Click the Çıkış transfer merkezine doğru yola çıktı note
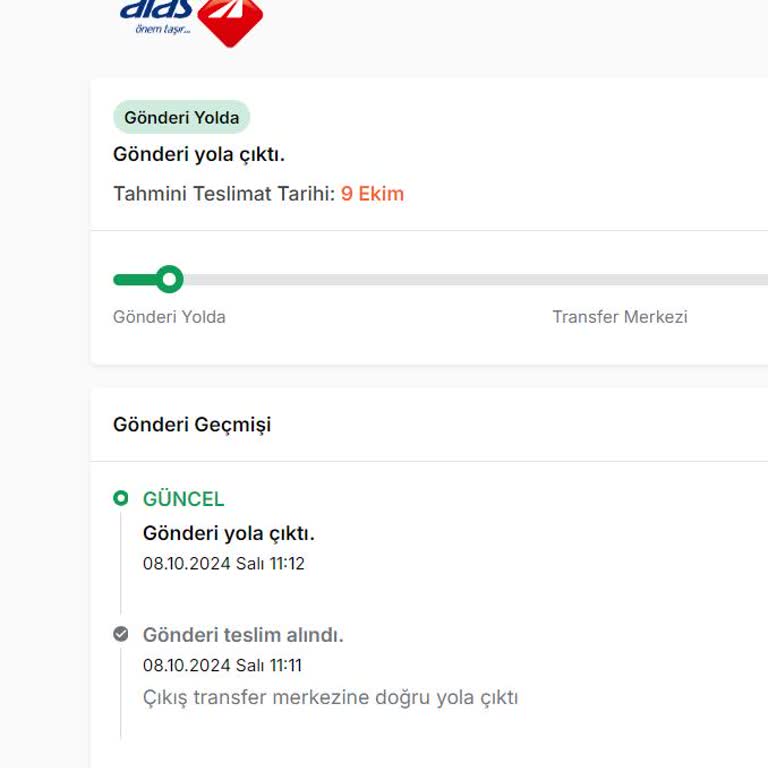Image resolution: width=768 pixels, height=768 pixels. 331,697
